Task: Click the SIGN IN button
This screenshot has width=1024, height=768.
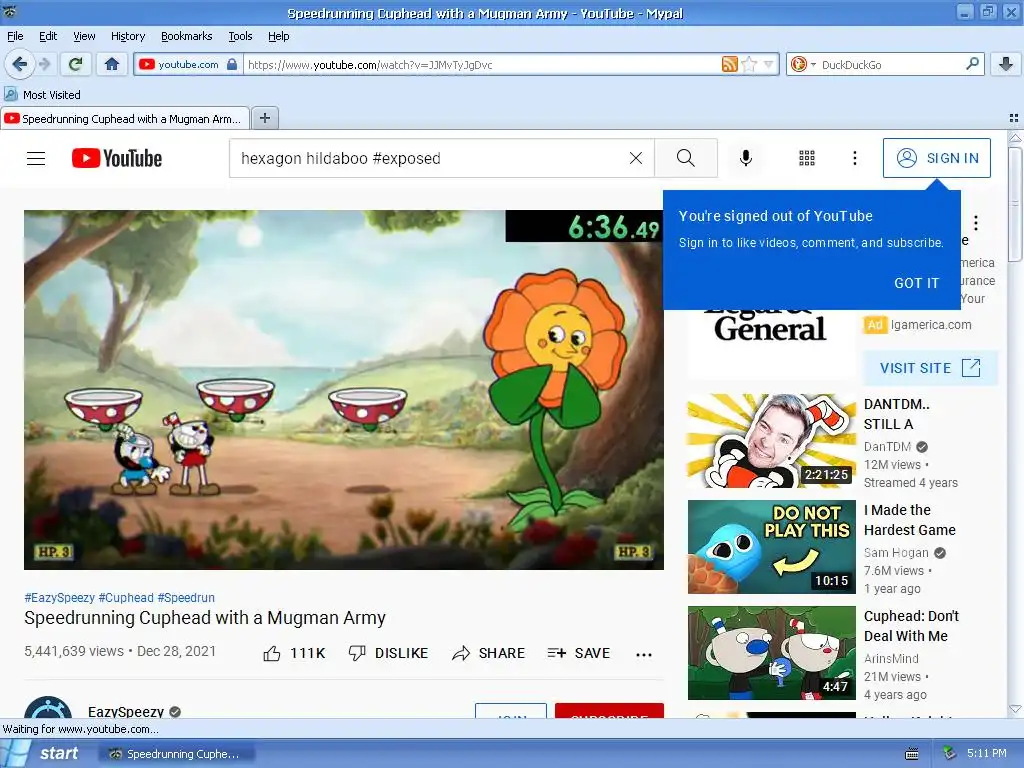Action: tap(936, 158)
